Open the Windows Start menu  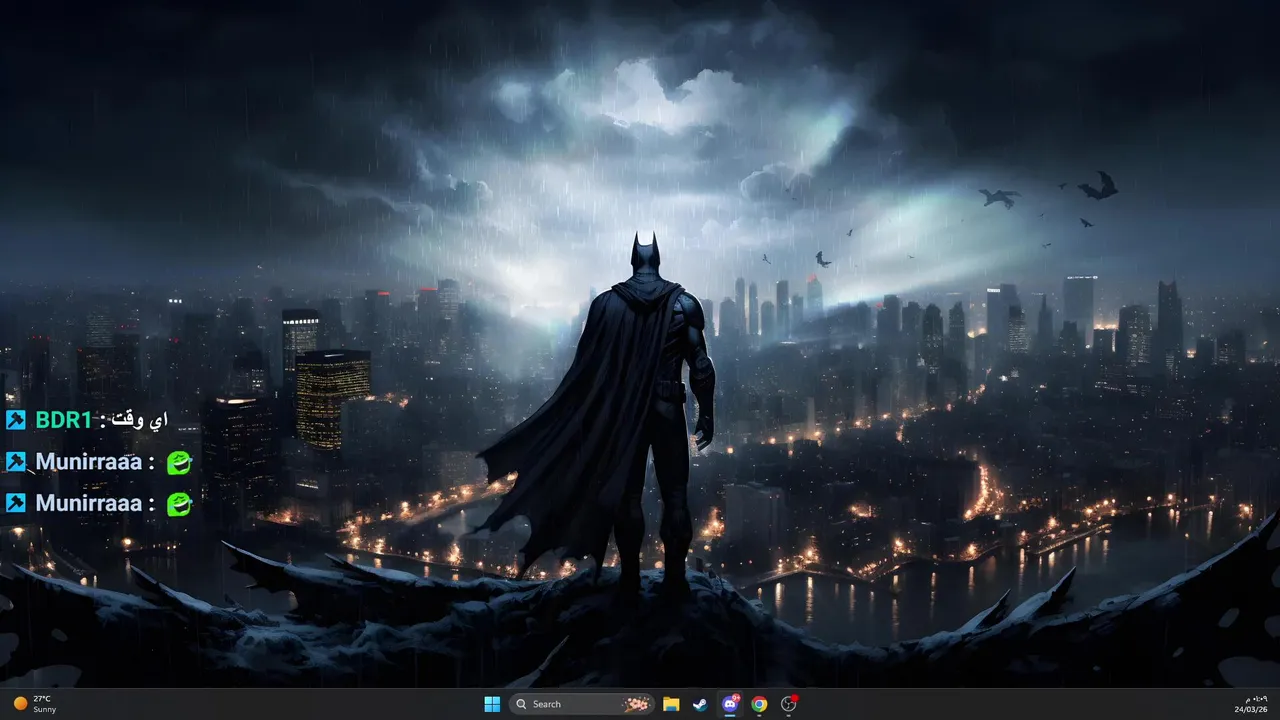pyautogui.click(x=492, y=704)
